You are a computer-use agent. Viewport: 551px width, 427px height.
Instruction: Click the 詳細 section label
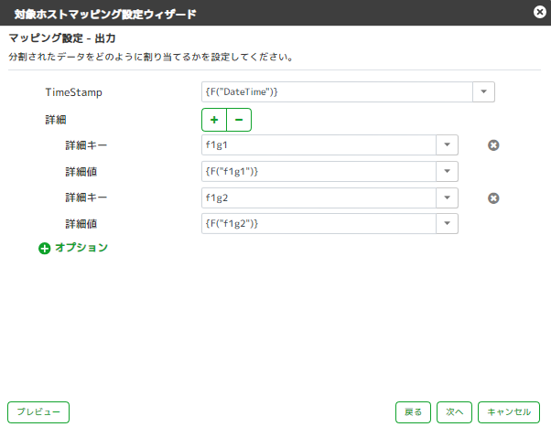pyautogui.click(x=56, y=120)
